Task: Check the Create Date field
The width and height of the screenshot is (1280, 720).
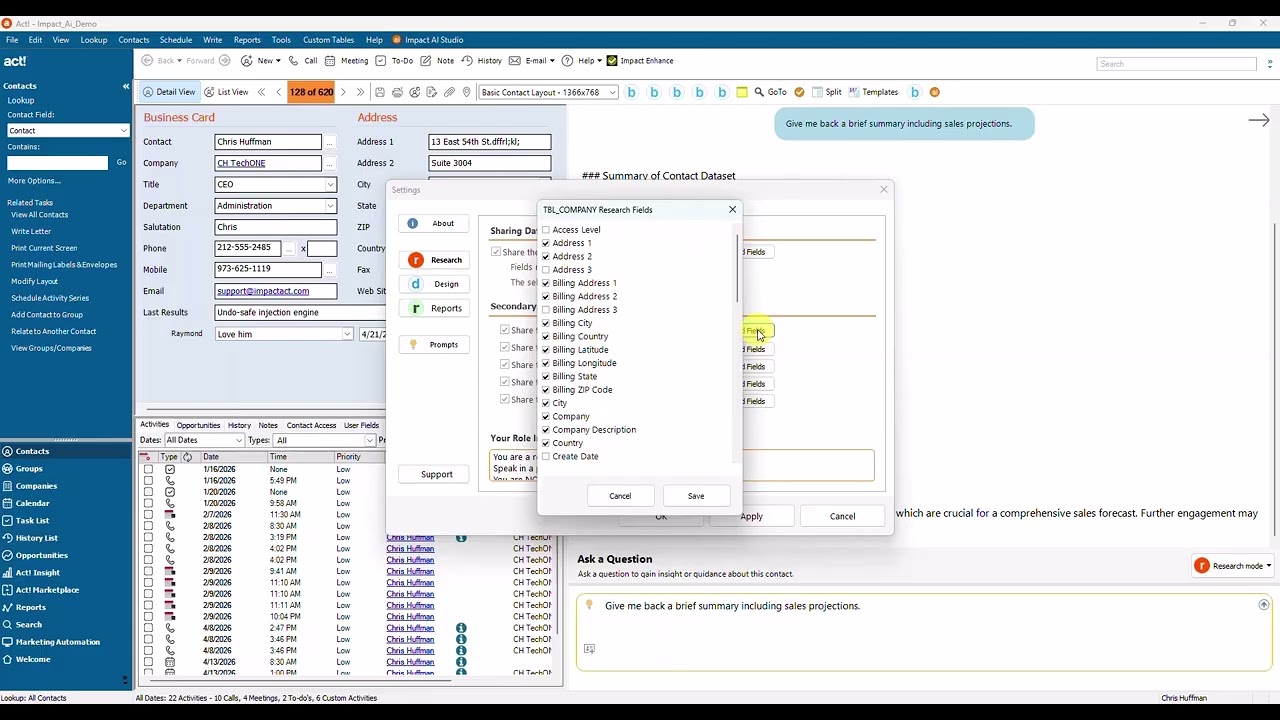Action: coord(546,457)
